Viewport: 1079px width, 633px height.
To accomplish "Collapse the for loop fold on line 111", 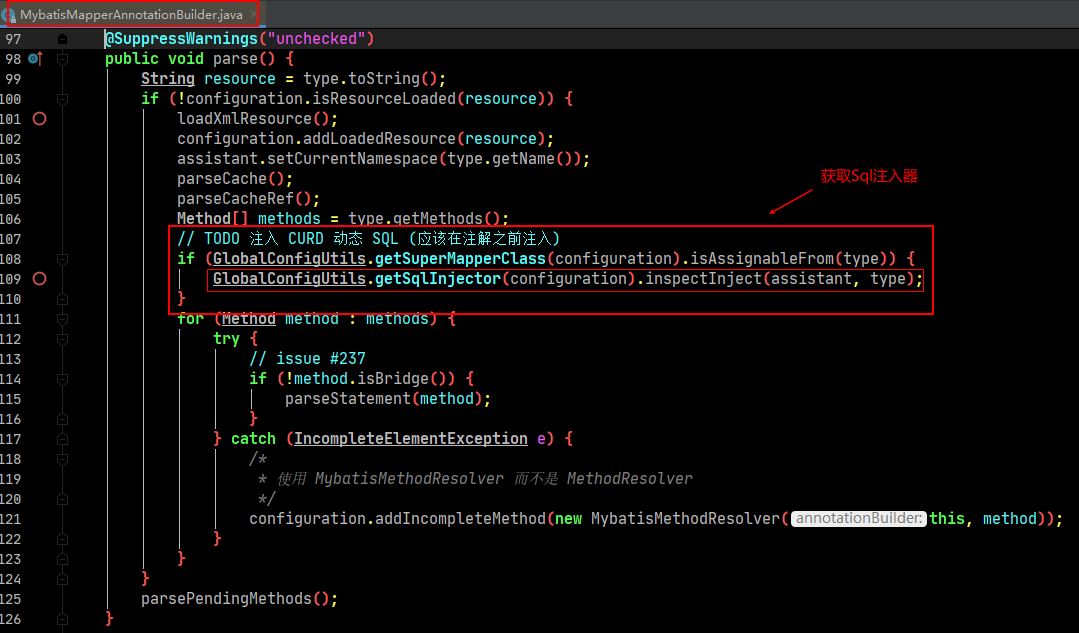I will (63, 319).
